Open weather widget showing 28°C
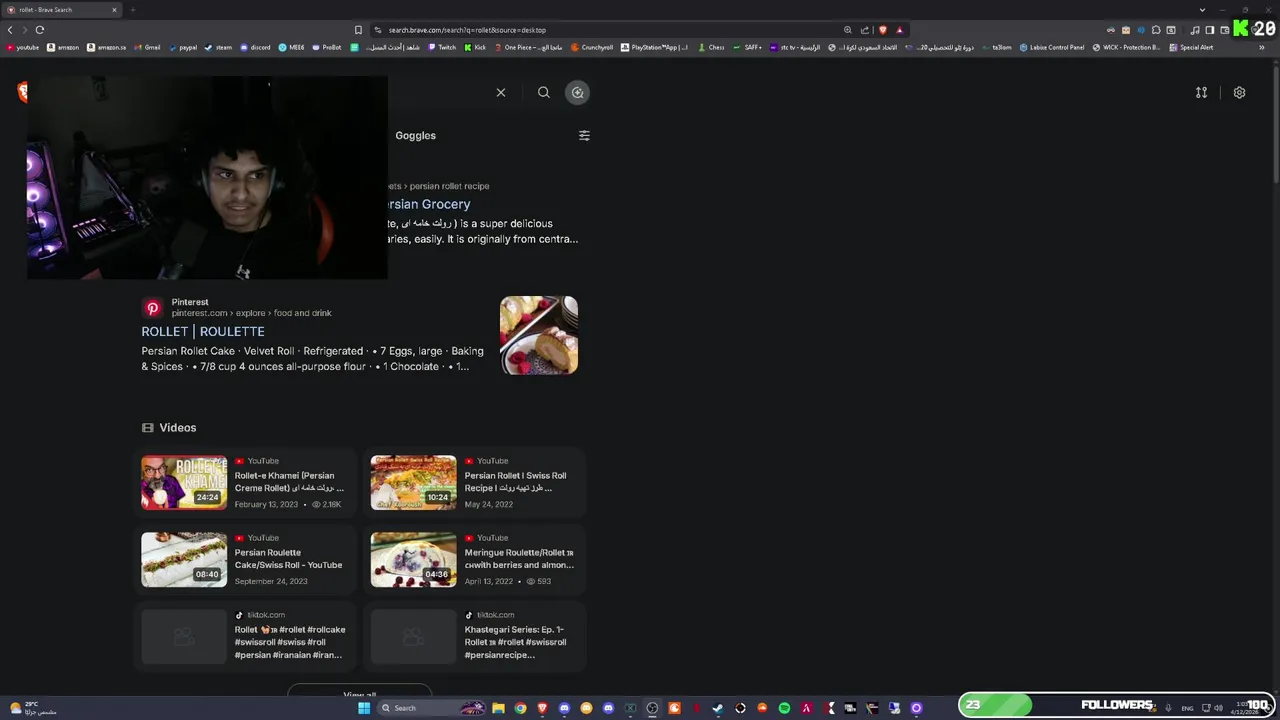Viewport: 1280px width, 720px height. tap(33, 708)
